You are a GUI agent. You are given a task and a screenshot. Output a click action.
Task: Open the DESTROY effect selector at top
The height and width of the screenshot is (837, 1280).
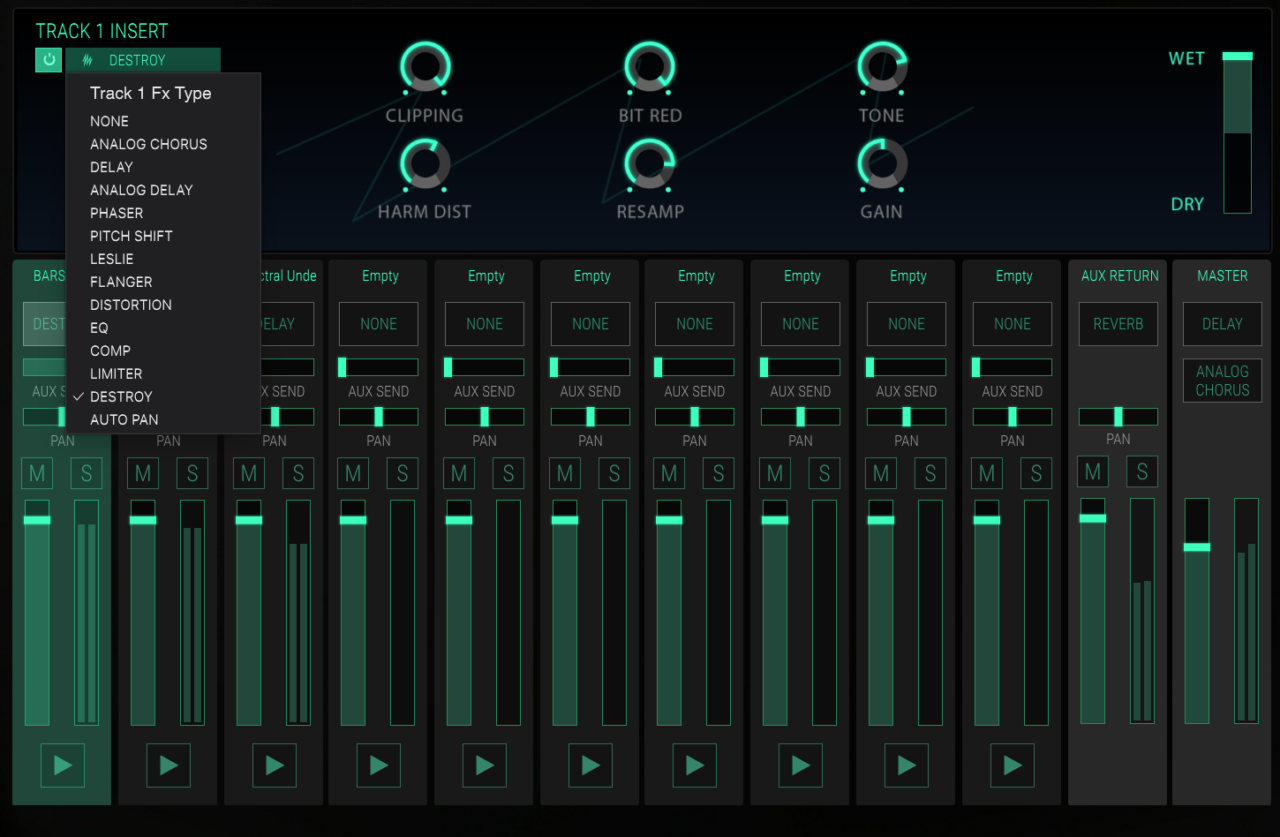(143, 60)
